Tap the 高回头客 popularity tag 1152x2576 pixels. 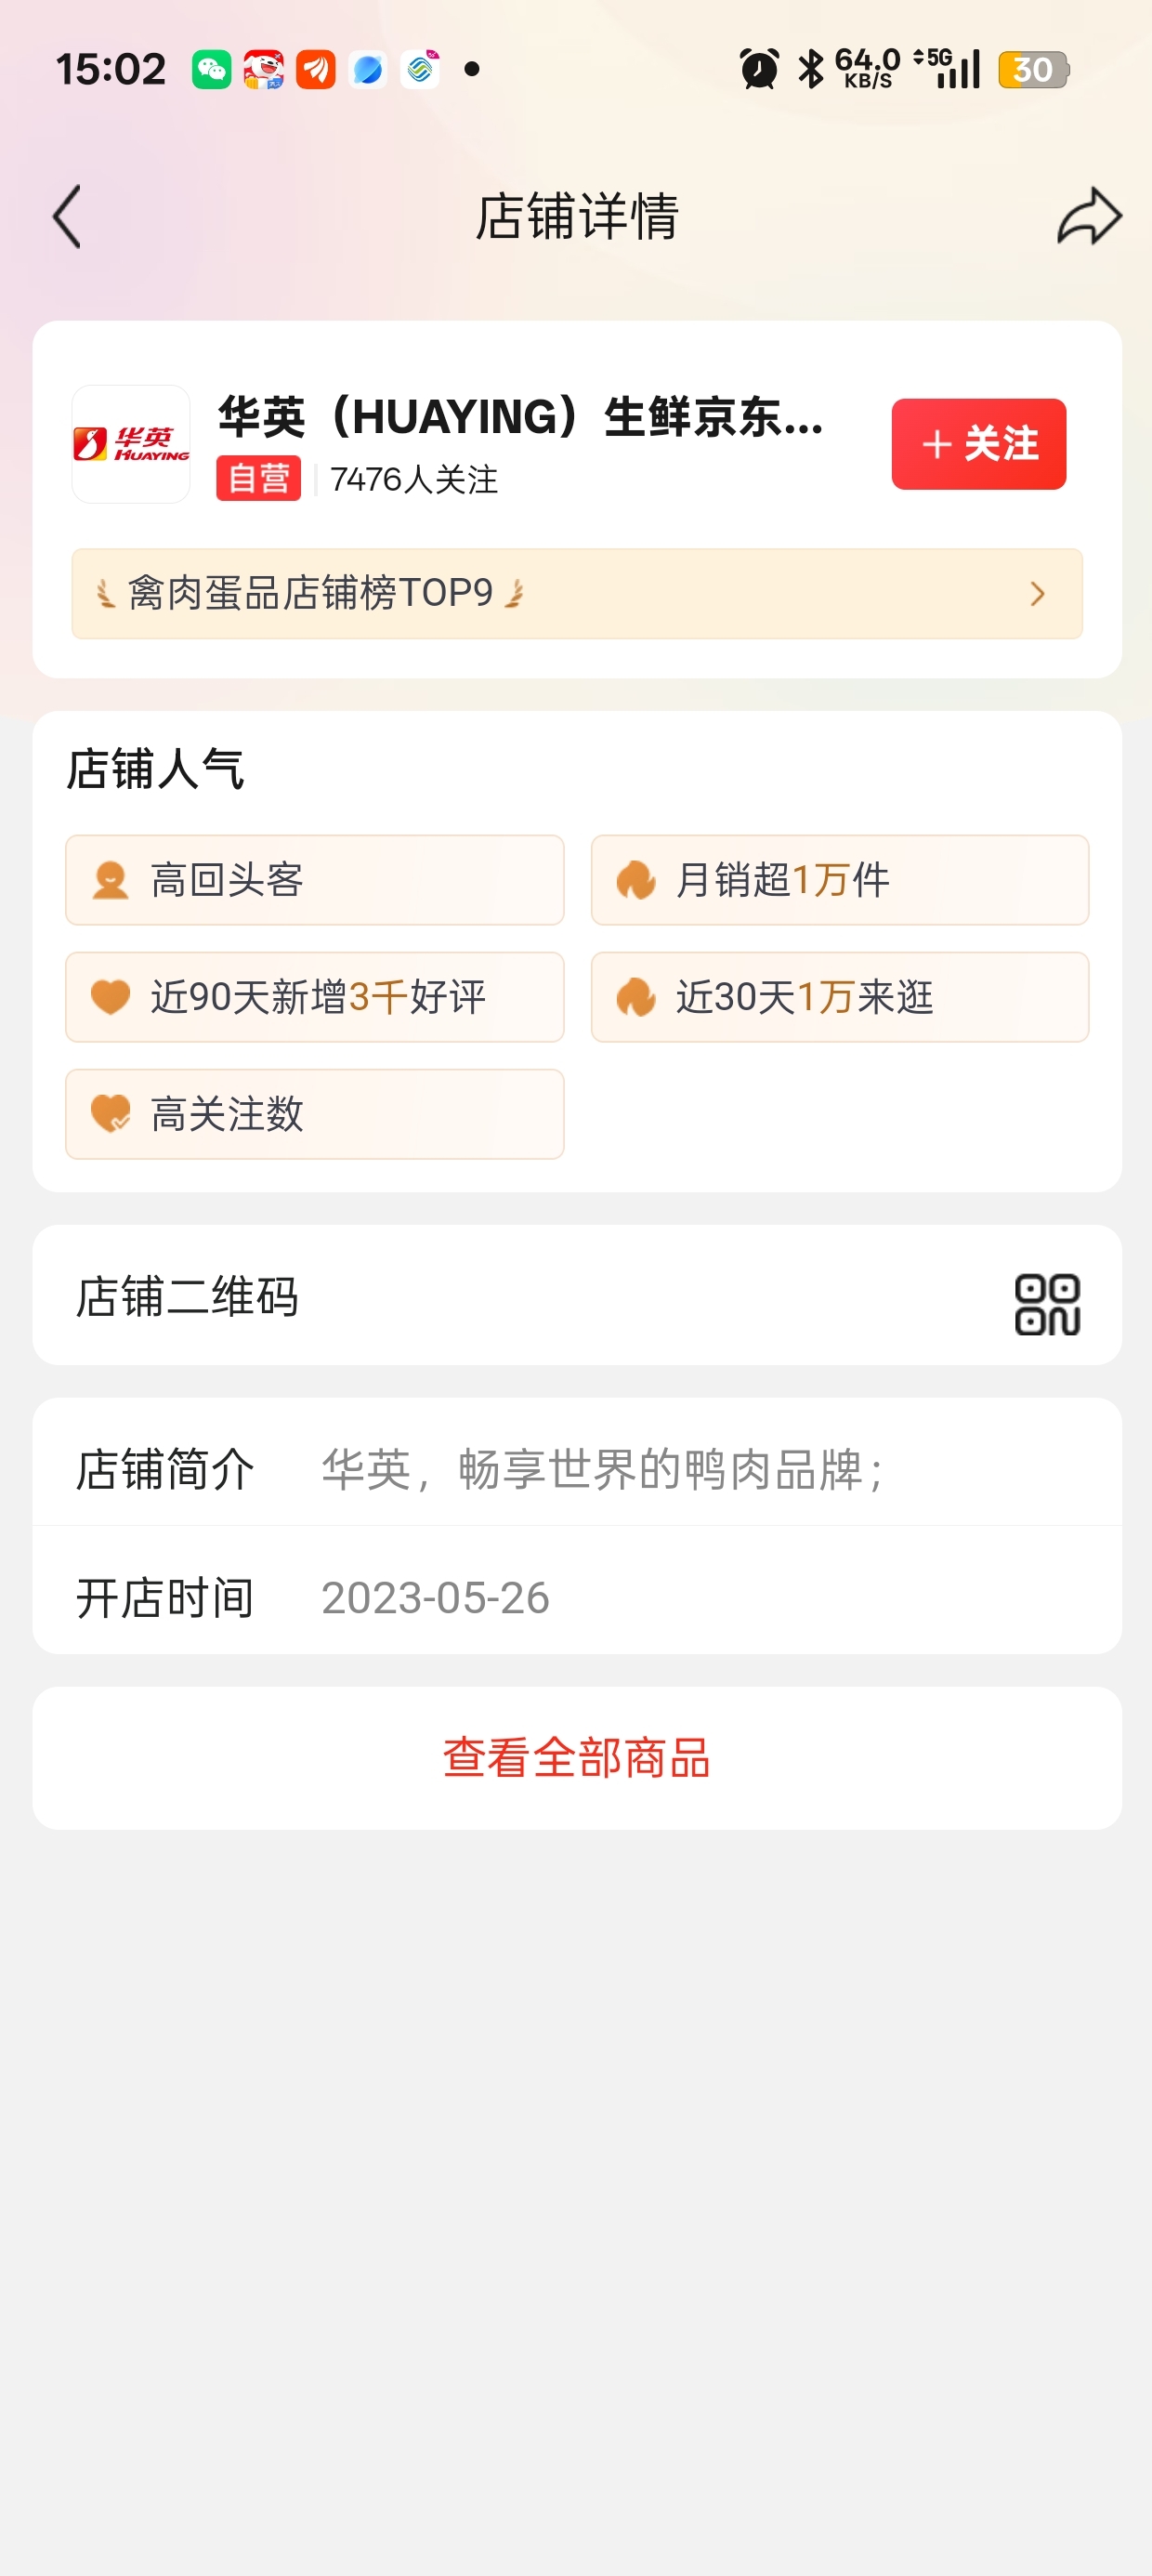tap(314, 880)
